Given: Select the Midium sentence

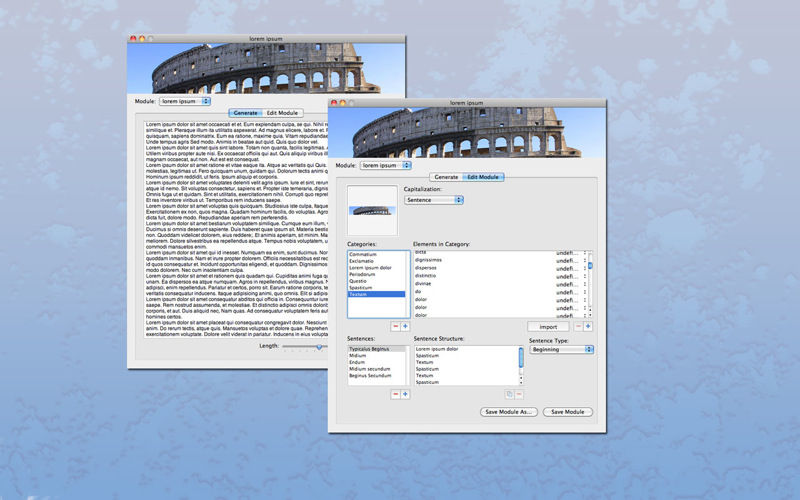Looking at the screenshot, I should tap(377, 356).
